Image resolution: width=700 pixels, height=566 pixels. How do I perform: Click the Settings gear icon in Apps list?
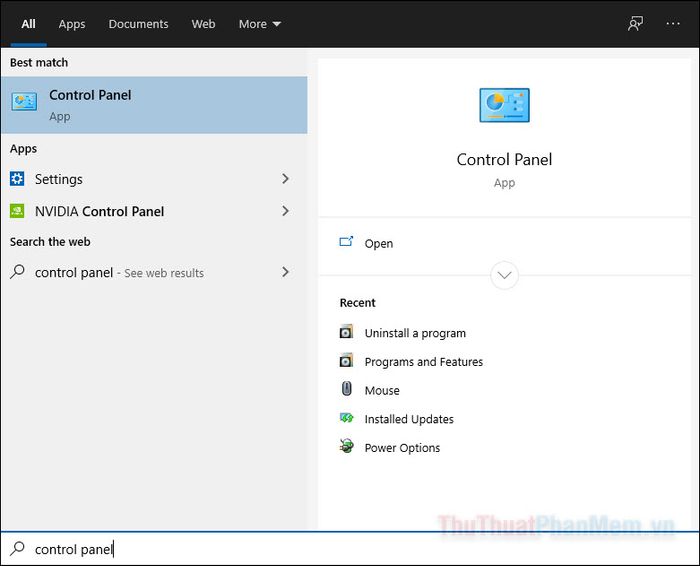click(17, 179)
